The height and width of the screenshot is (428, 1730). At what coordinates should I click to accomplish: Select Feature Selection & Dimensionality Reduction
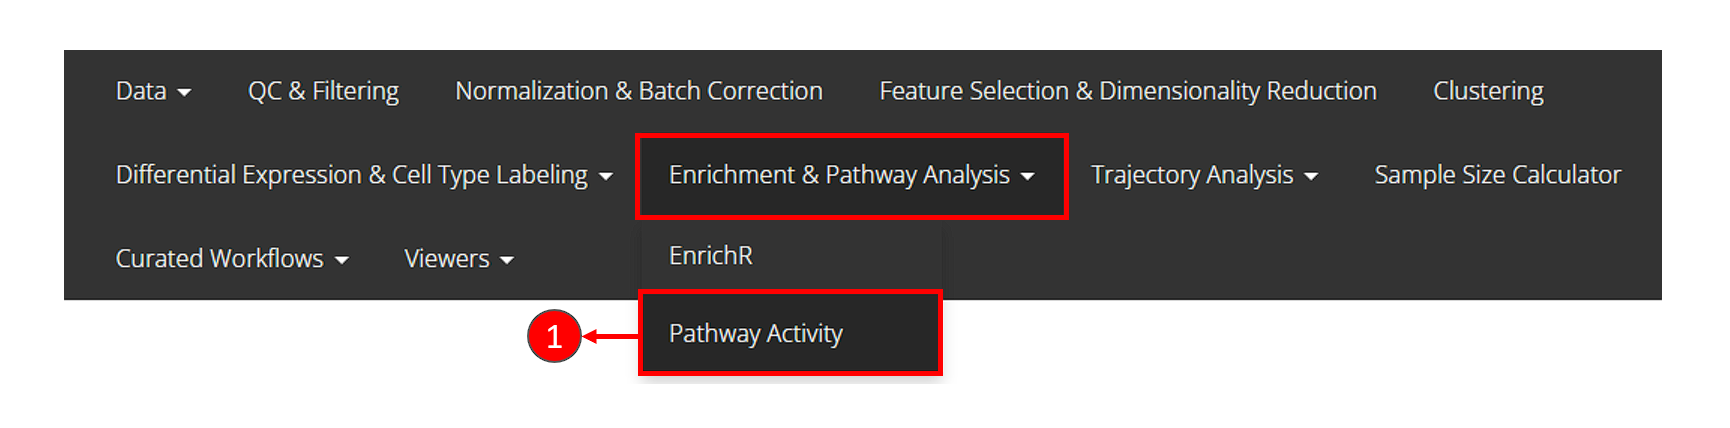[x=1128, y=91]
